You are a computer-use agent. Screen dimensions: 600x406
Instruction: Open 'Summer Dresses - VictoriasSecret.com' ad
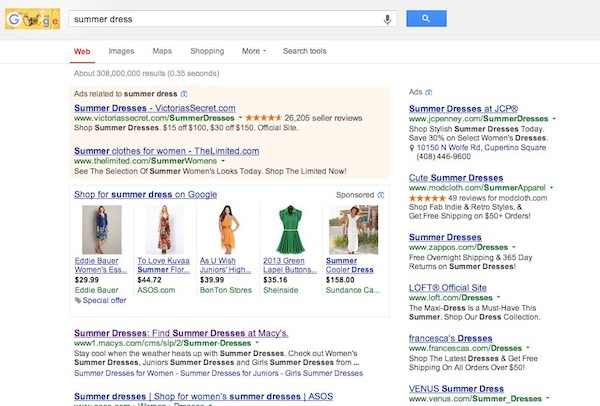(x=155, y=108)
